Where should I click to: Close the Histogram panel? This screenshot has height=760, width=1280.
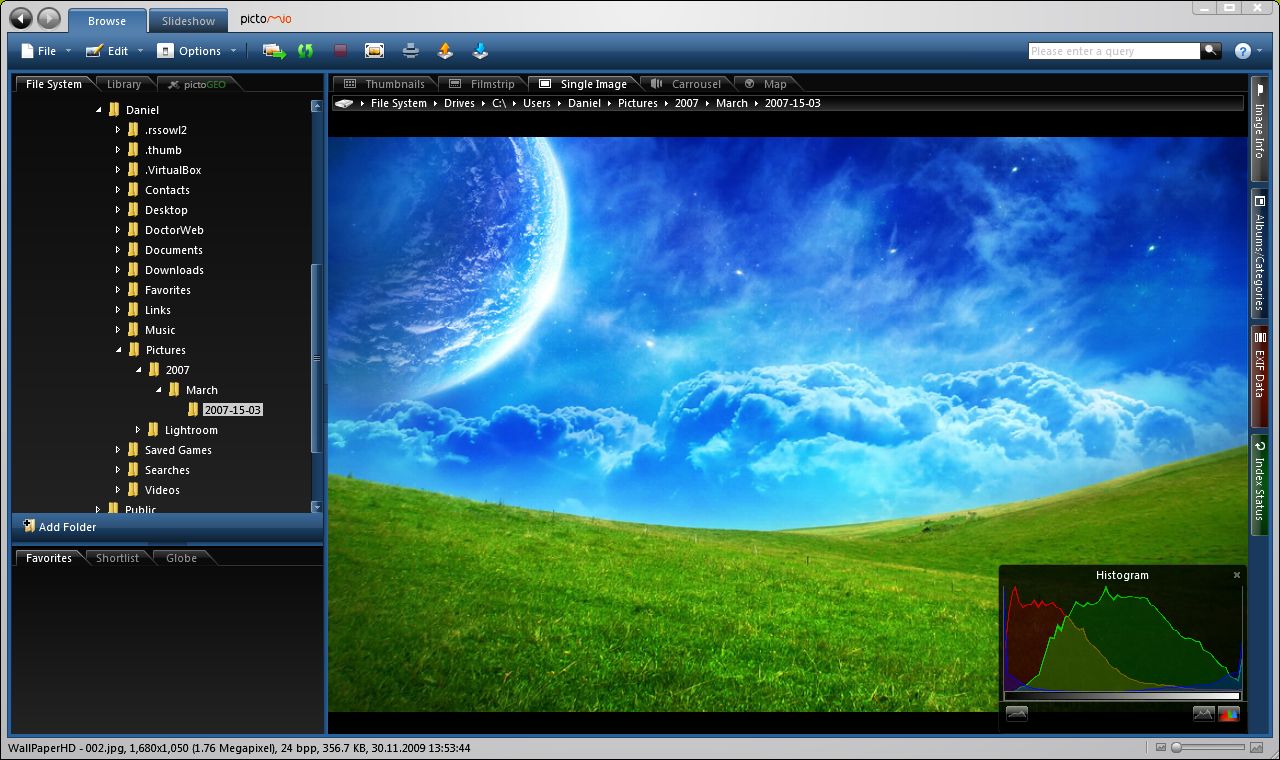(1237, 575)
